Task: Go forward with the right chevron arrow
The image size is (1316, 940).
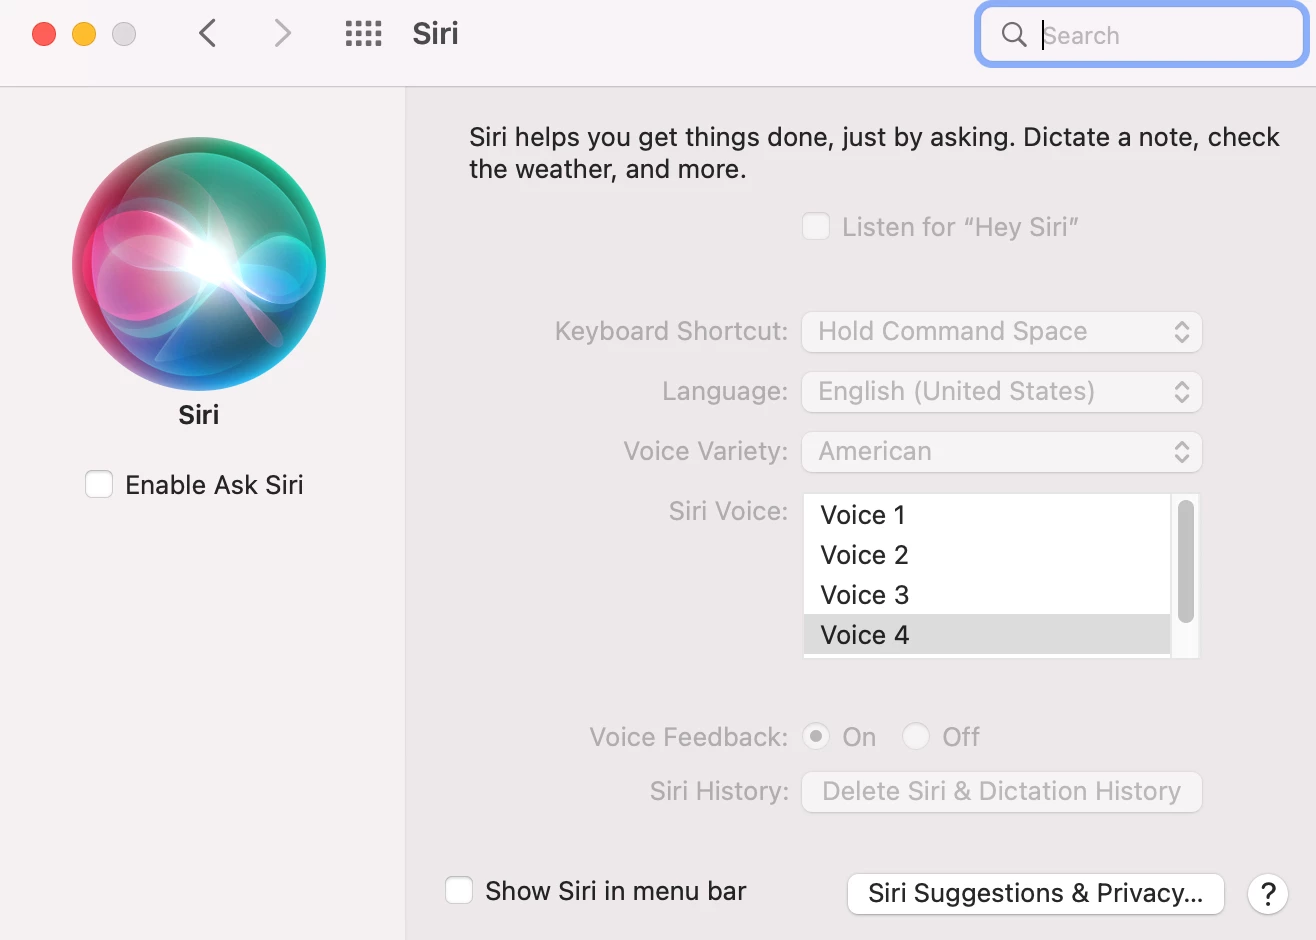Action: pos(283,34)
